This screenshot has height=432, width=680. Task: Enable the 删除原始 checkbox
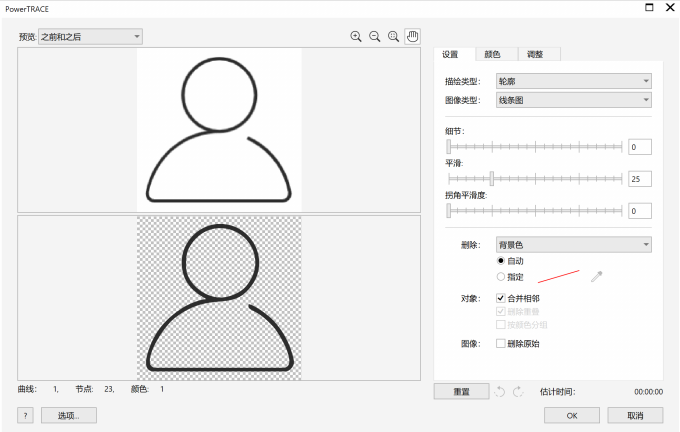coord(500,344)
